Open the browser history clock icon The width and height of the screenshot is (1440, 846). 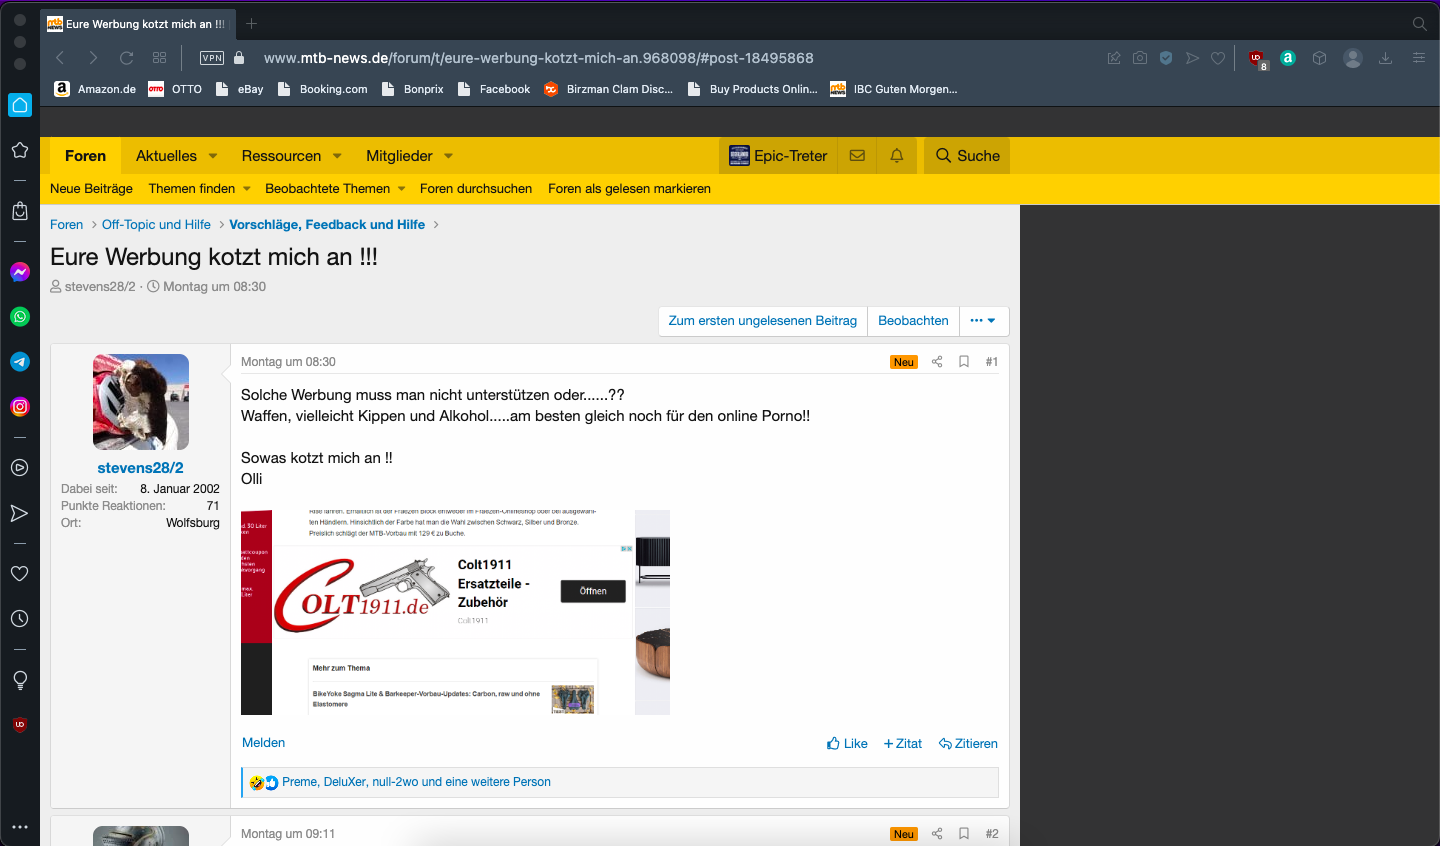pos(20,619)
